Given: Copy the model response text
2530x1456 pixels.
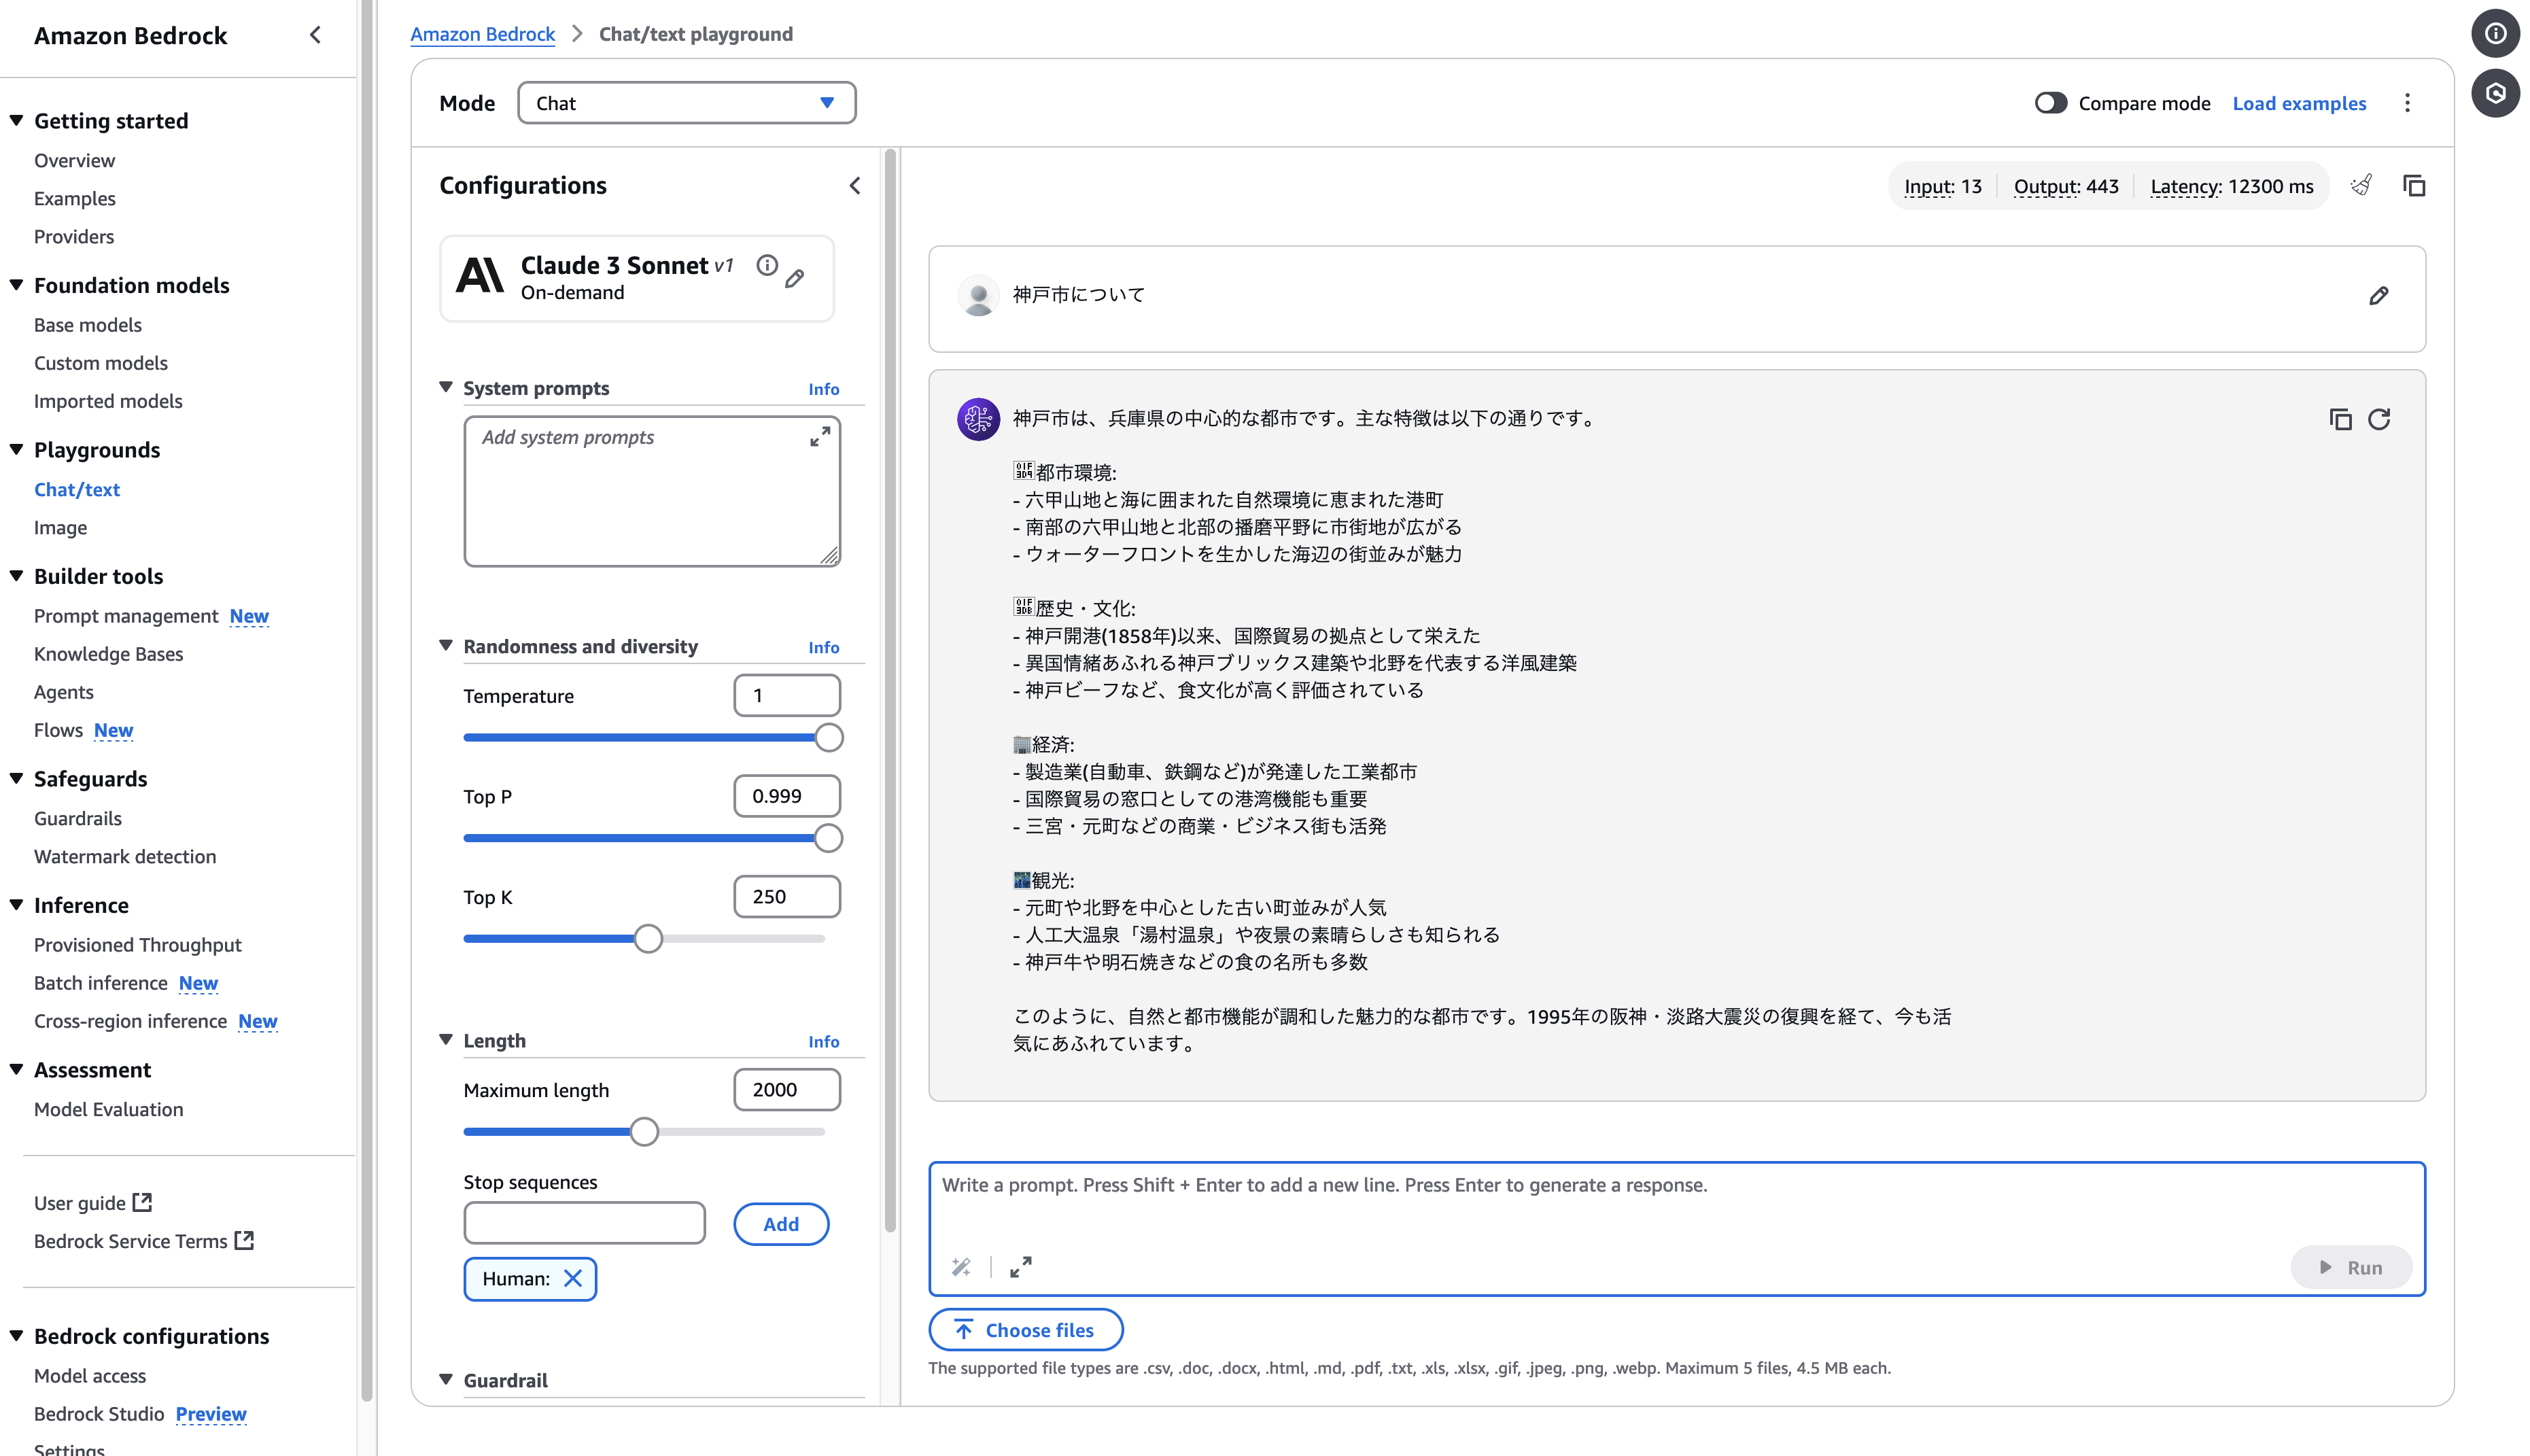Looking at the screenshot, I should (2340, 419).
